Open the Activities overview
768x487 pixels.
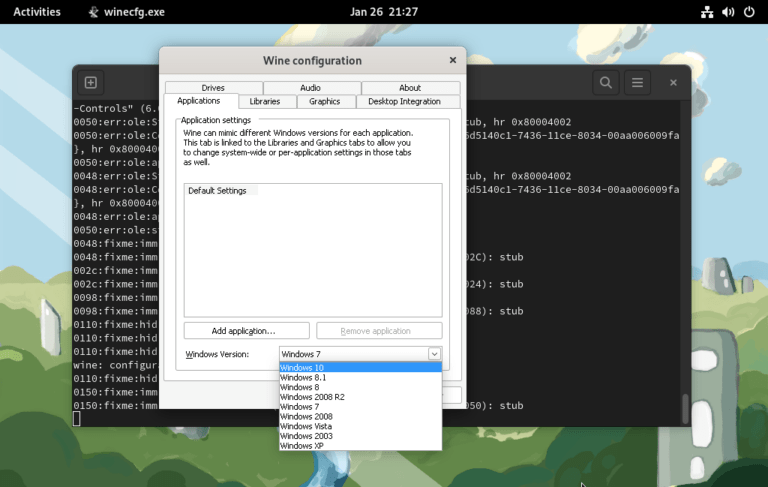click(37, 12)
